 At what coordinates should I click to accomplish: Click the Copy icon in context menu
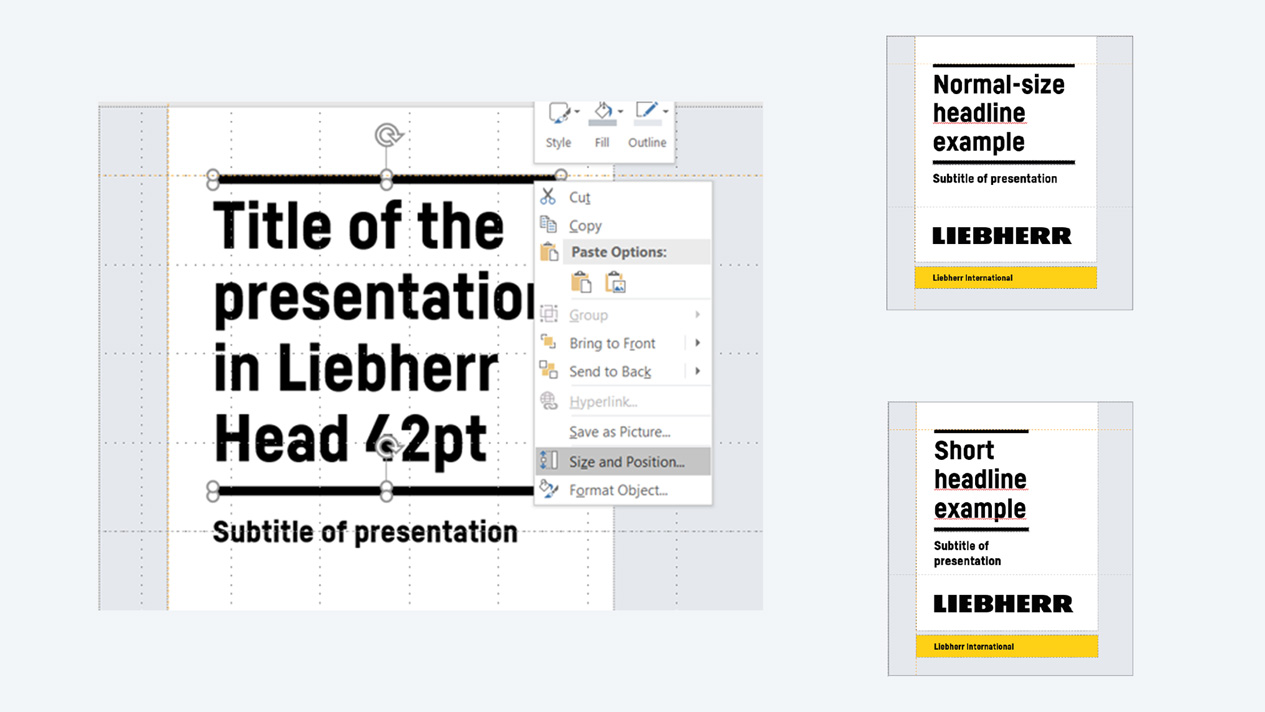point(548,225)
